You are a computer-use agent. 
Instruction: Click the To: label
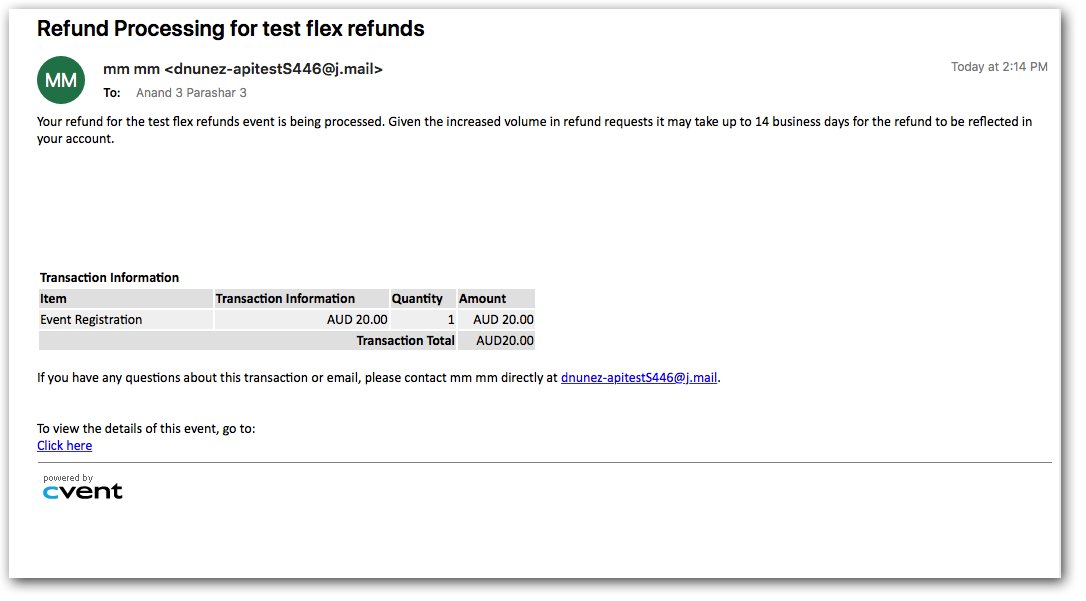click(x=112, y=93)
